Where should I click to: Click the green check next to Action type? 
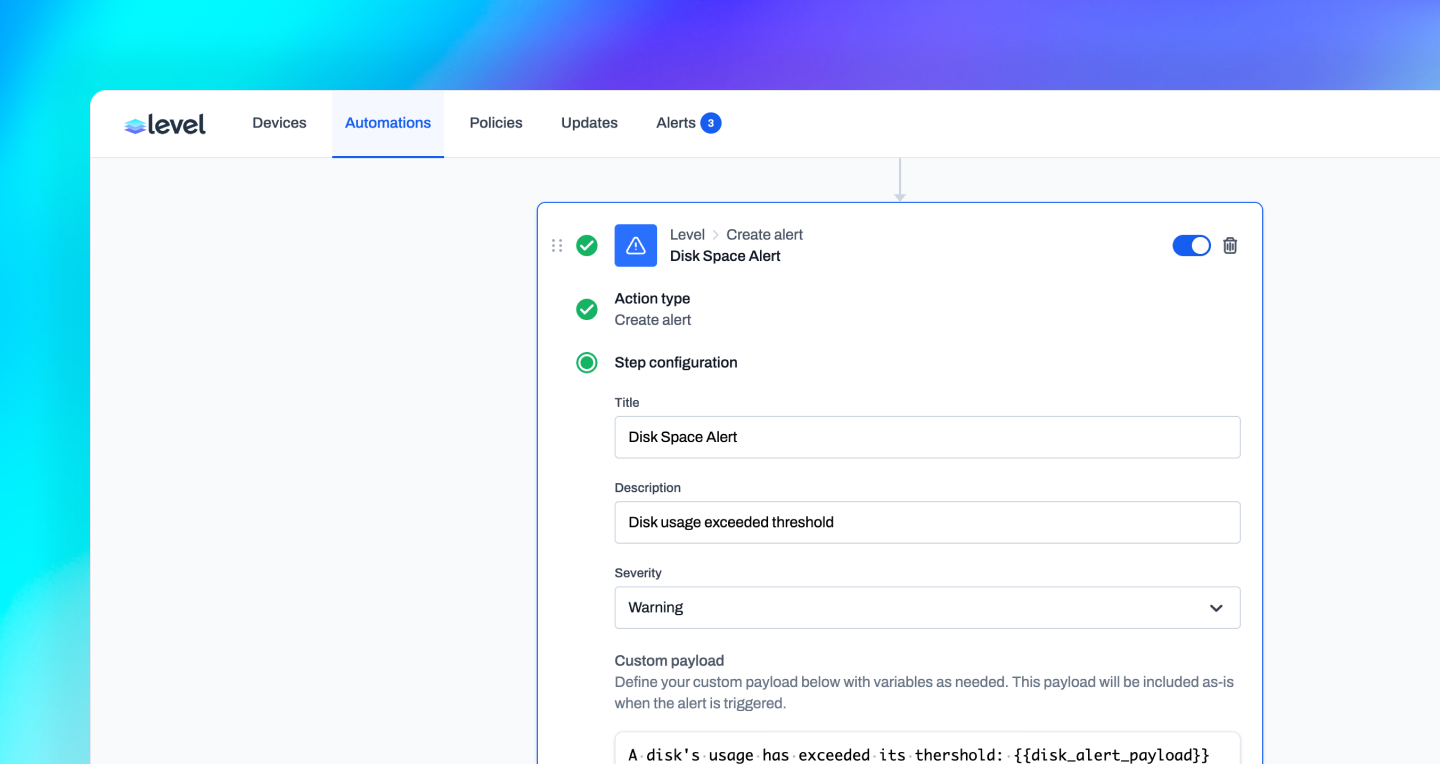point(587,309)
